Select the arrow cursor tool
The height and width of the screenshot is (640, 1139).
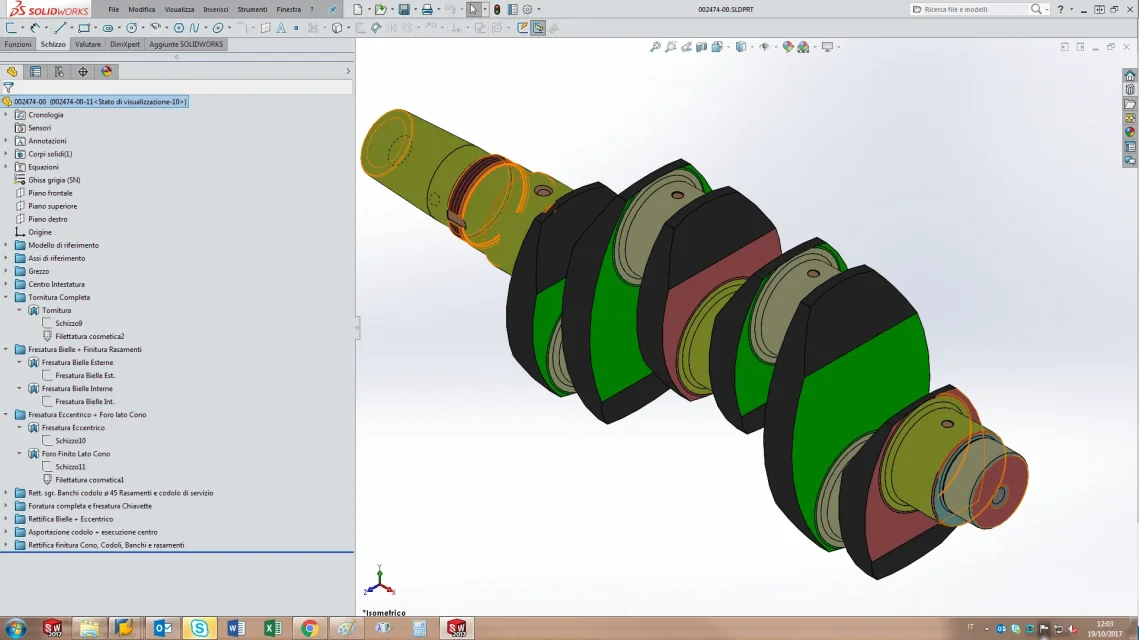[x=473, y=9]
